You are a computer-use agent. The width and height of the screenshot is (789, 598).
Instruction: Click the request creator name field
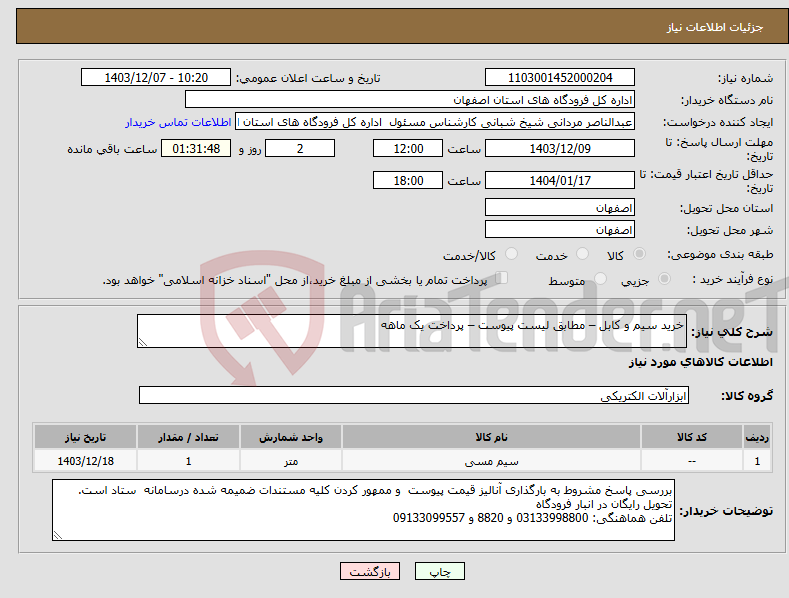435,122
